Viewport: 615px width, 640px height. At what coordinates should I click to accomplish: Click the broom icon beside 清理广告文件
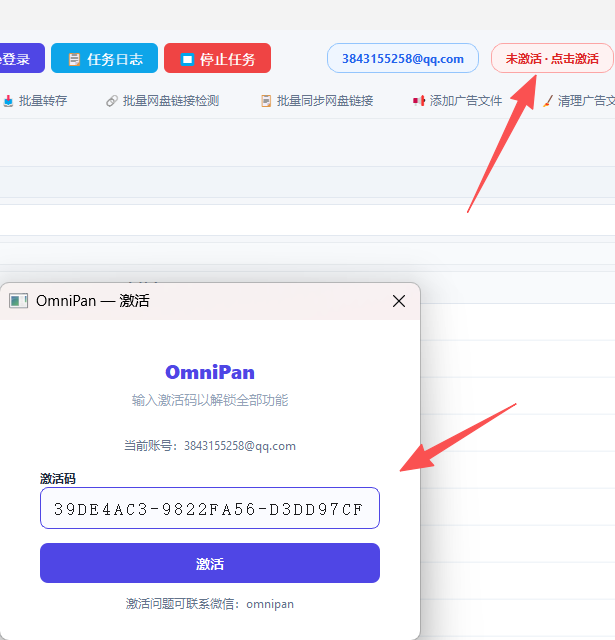[548, 101]
